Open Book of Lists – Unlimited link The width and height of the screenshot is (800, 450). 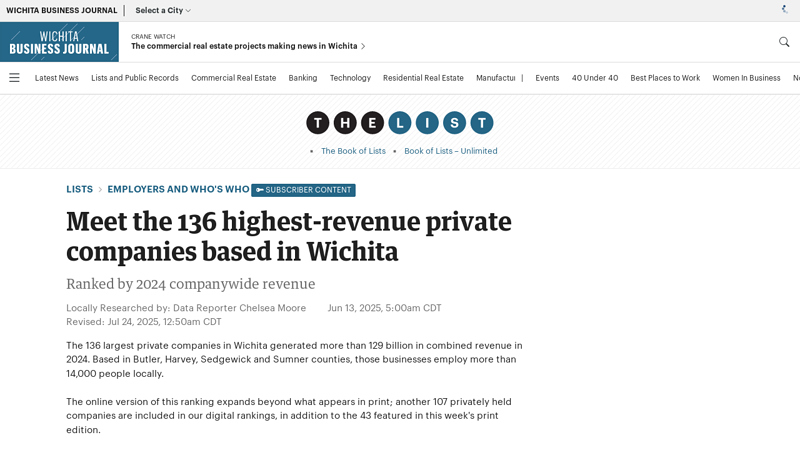pos(451,151)
